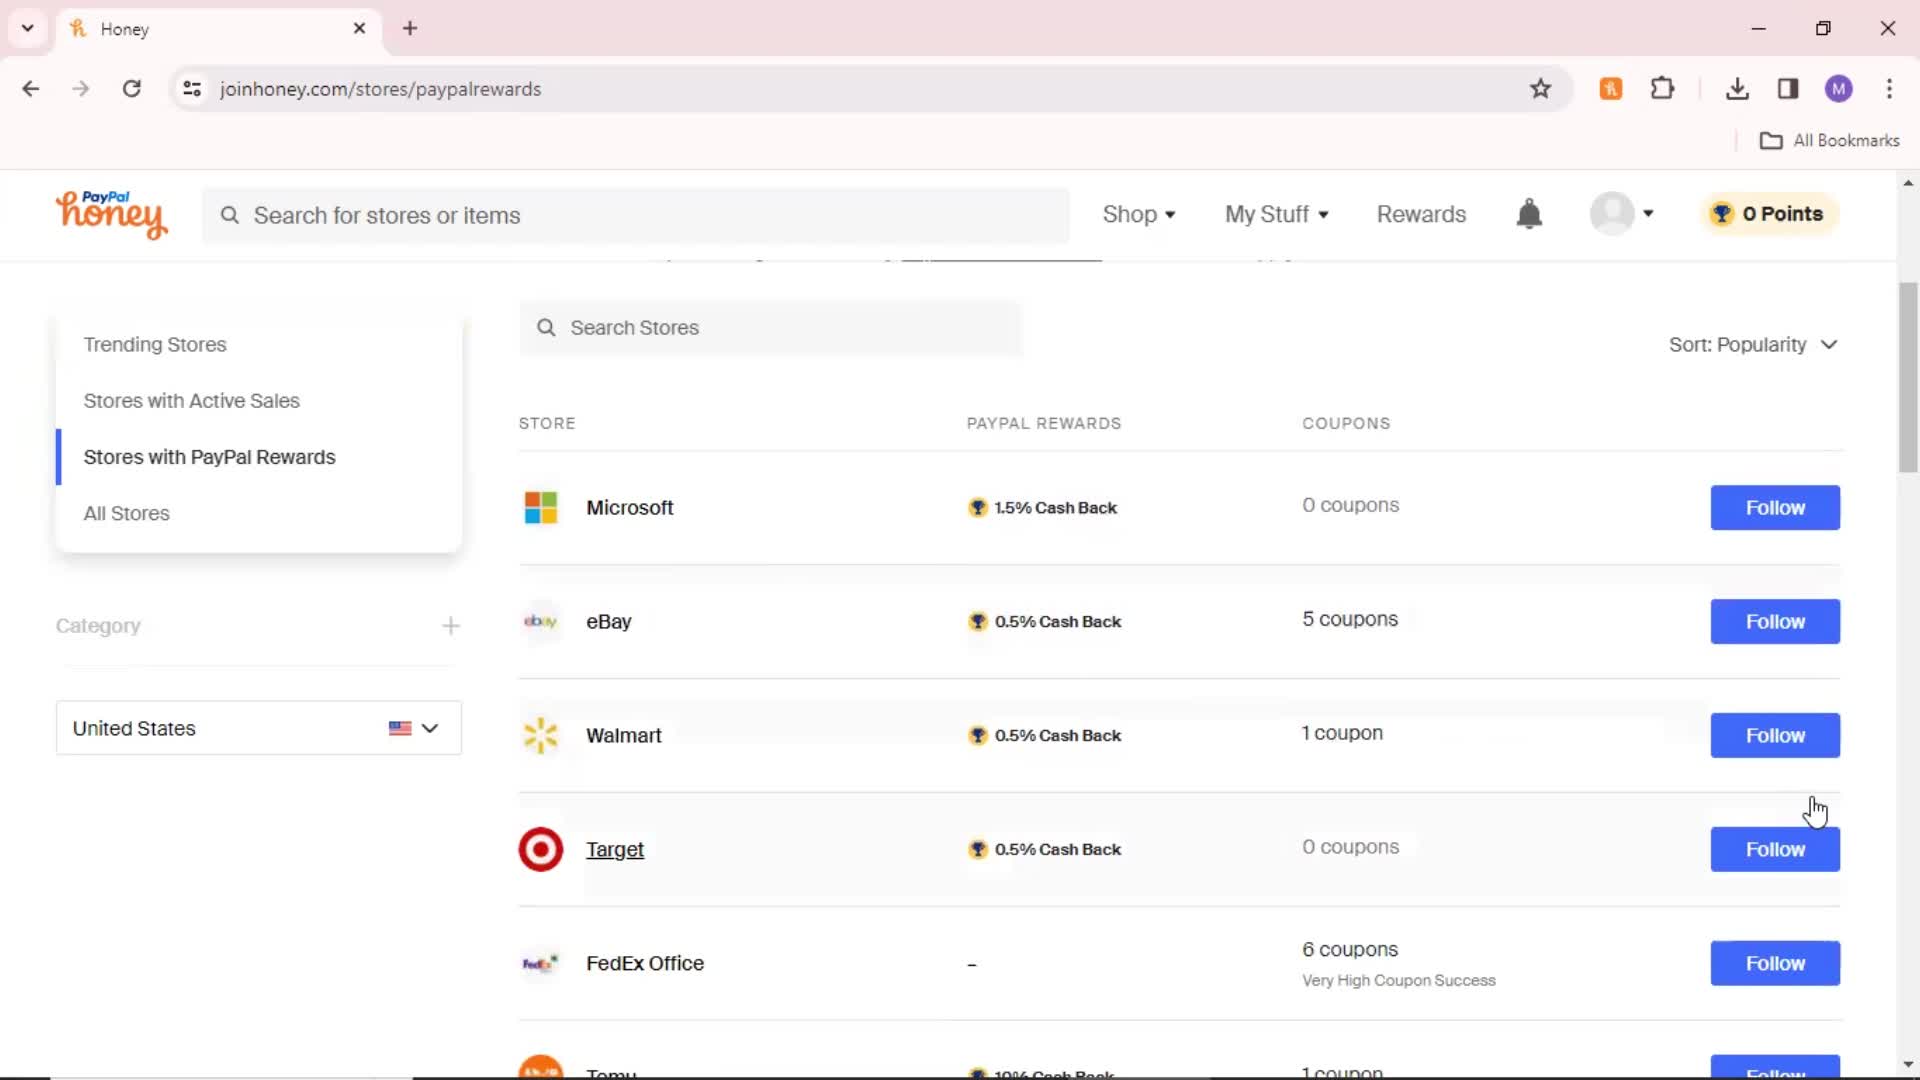Select Stores with PayPal Rewards

[x=209, y=457]
